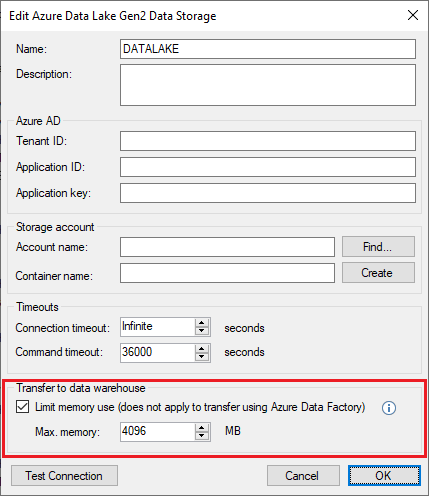Increase Command timeout with up arrow
Image resolution: width=429 pixels, height=496 pixels.
pyautogui.click(x=202, y=349)
